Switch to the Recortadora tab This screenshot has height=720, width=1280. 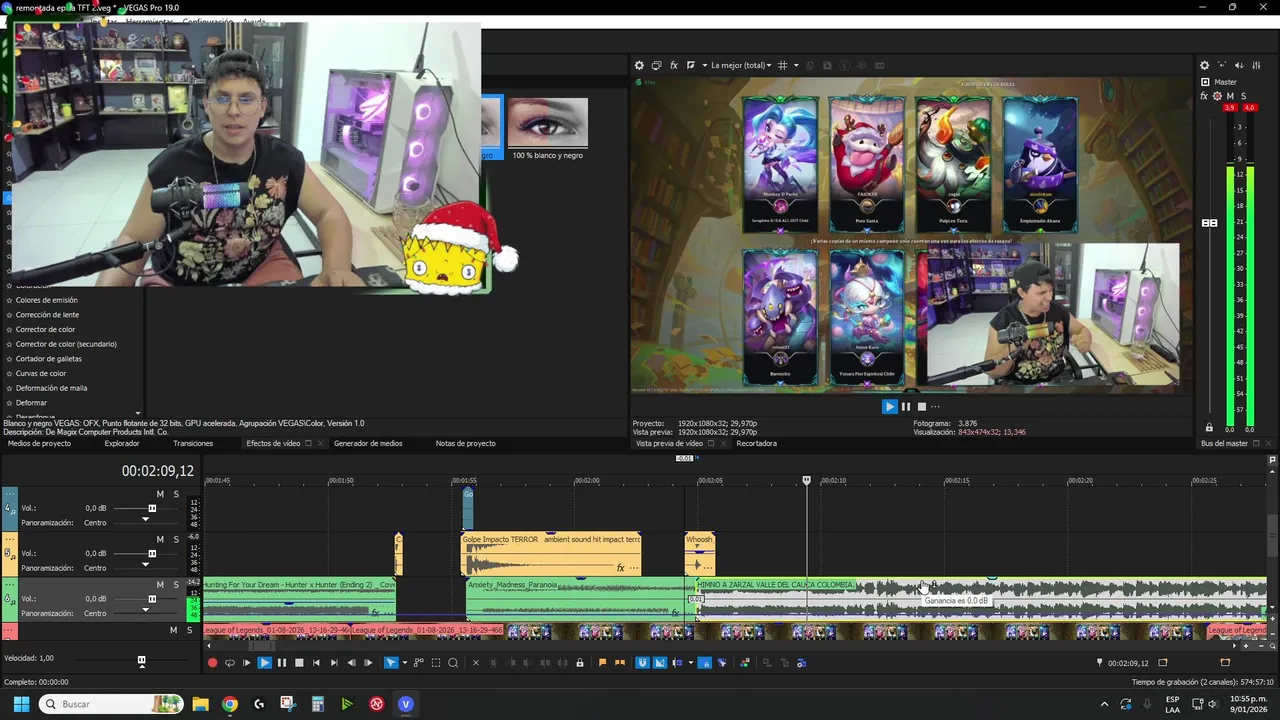click(757, 443)
